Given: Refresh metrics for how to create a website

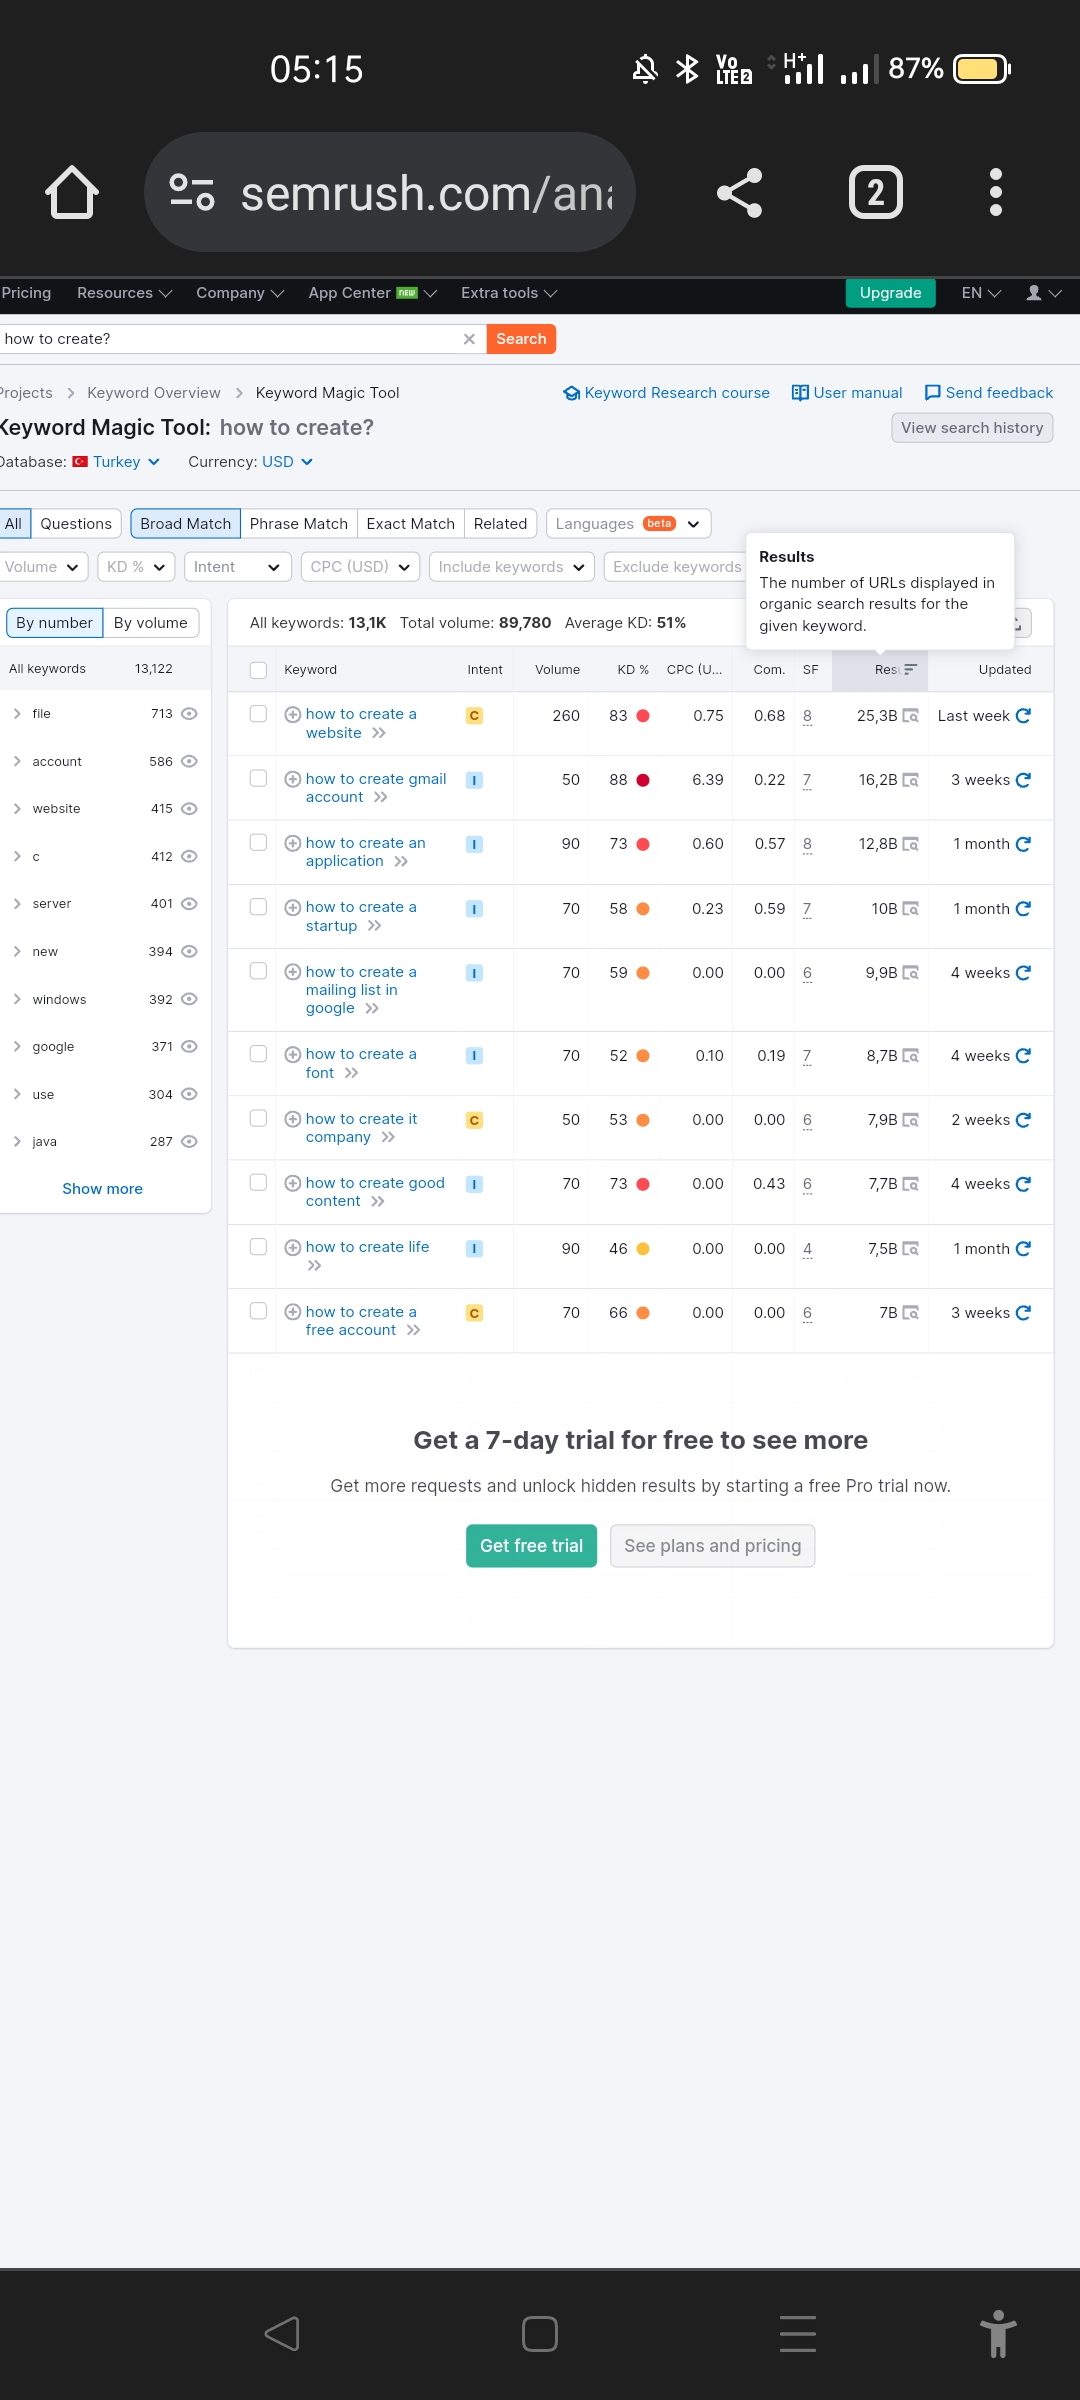Looking at the screenshot, I should click(1023, 716).
